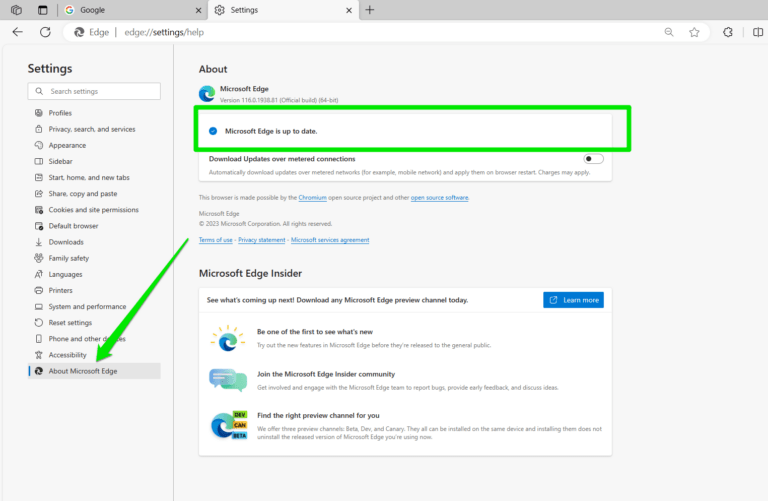
Task: Close the Settings tab
Action: point(349,10)
